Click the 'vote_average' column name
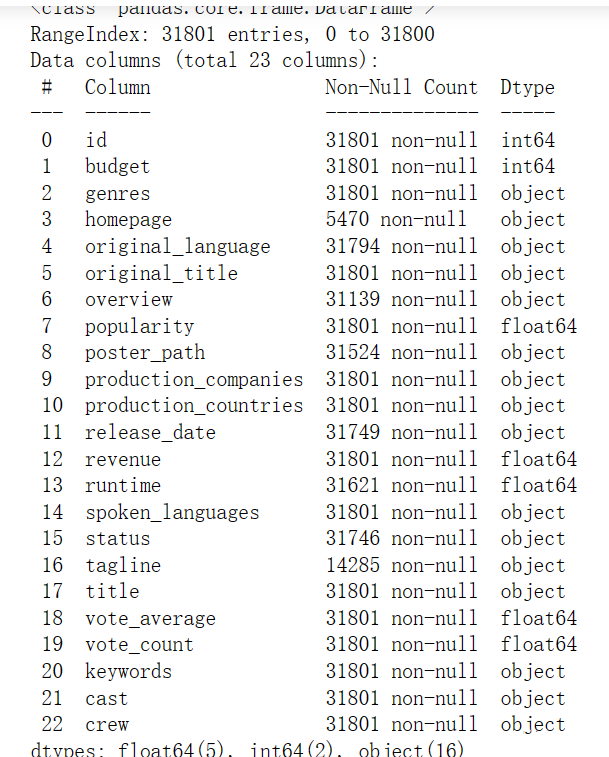The width and height of the screenshot is (609, 757). pyautogui.click(x=150, y=618)
